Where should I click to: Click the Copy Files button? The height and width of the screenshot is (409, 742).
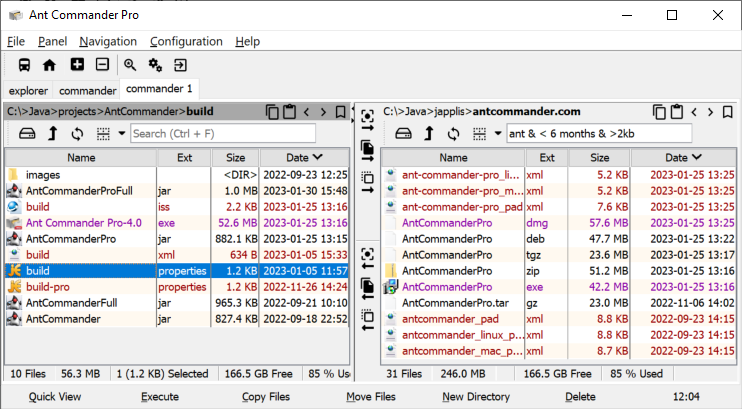pos(265,397)
